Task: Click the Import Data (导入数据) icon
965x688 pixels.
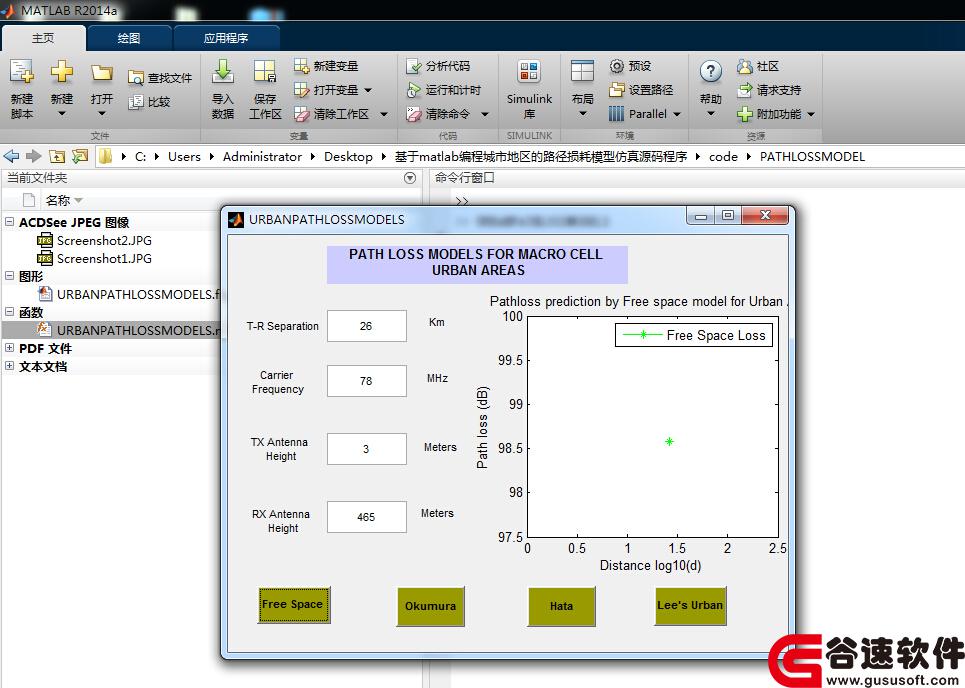Action: (x=223, y=72)
